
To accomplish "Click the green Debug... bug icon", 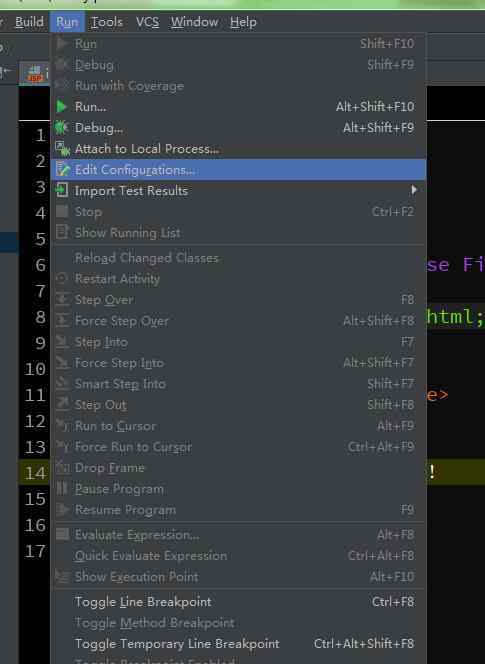I will (61, 127).
